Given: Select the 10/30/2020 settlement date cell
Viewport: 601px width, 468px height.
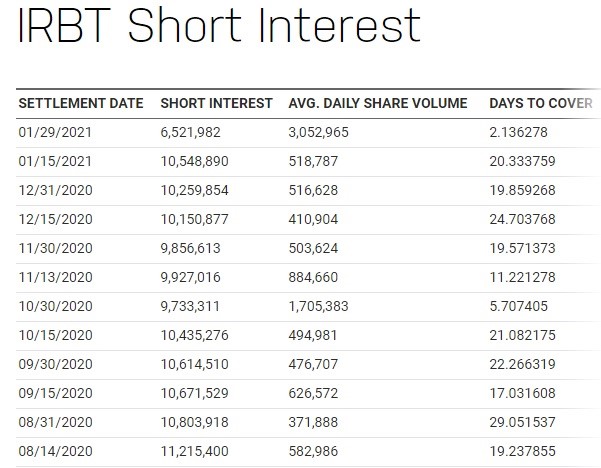Looking at the screenshot, I should coord(56,306).
